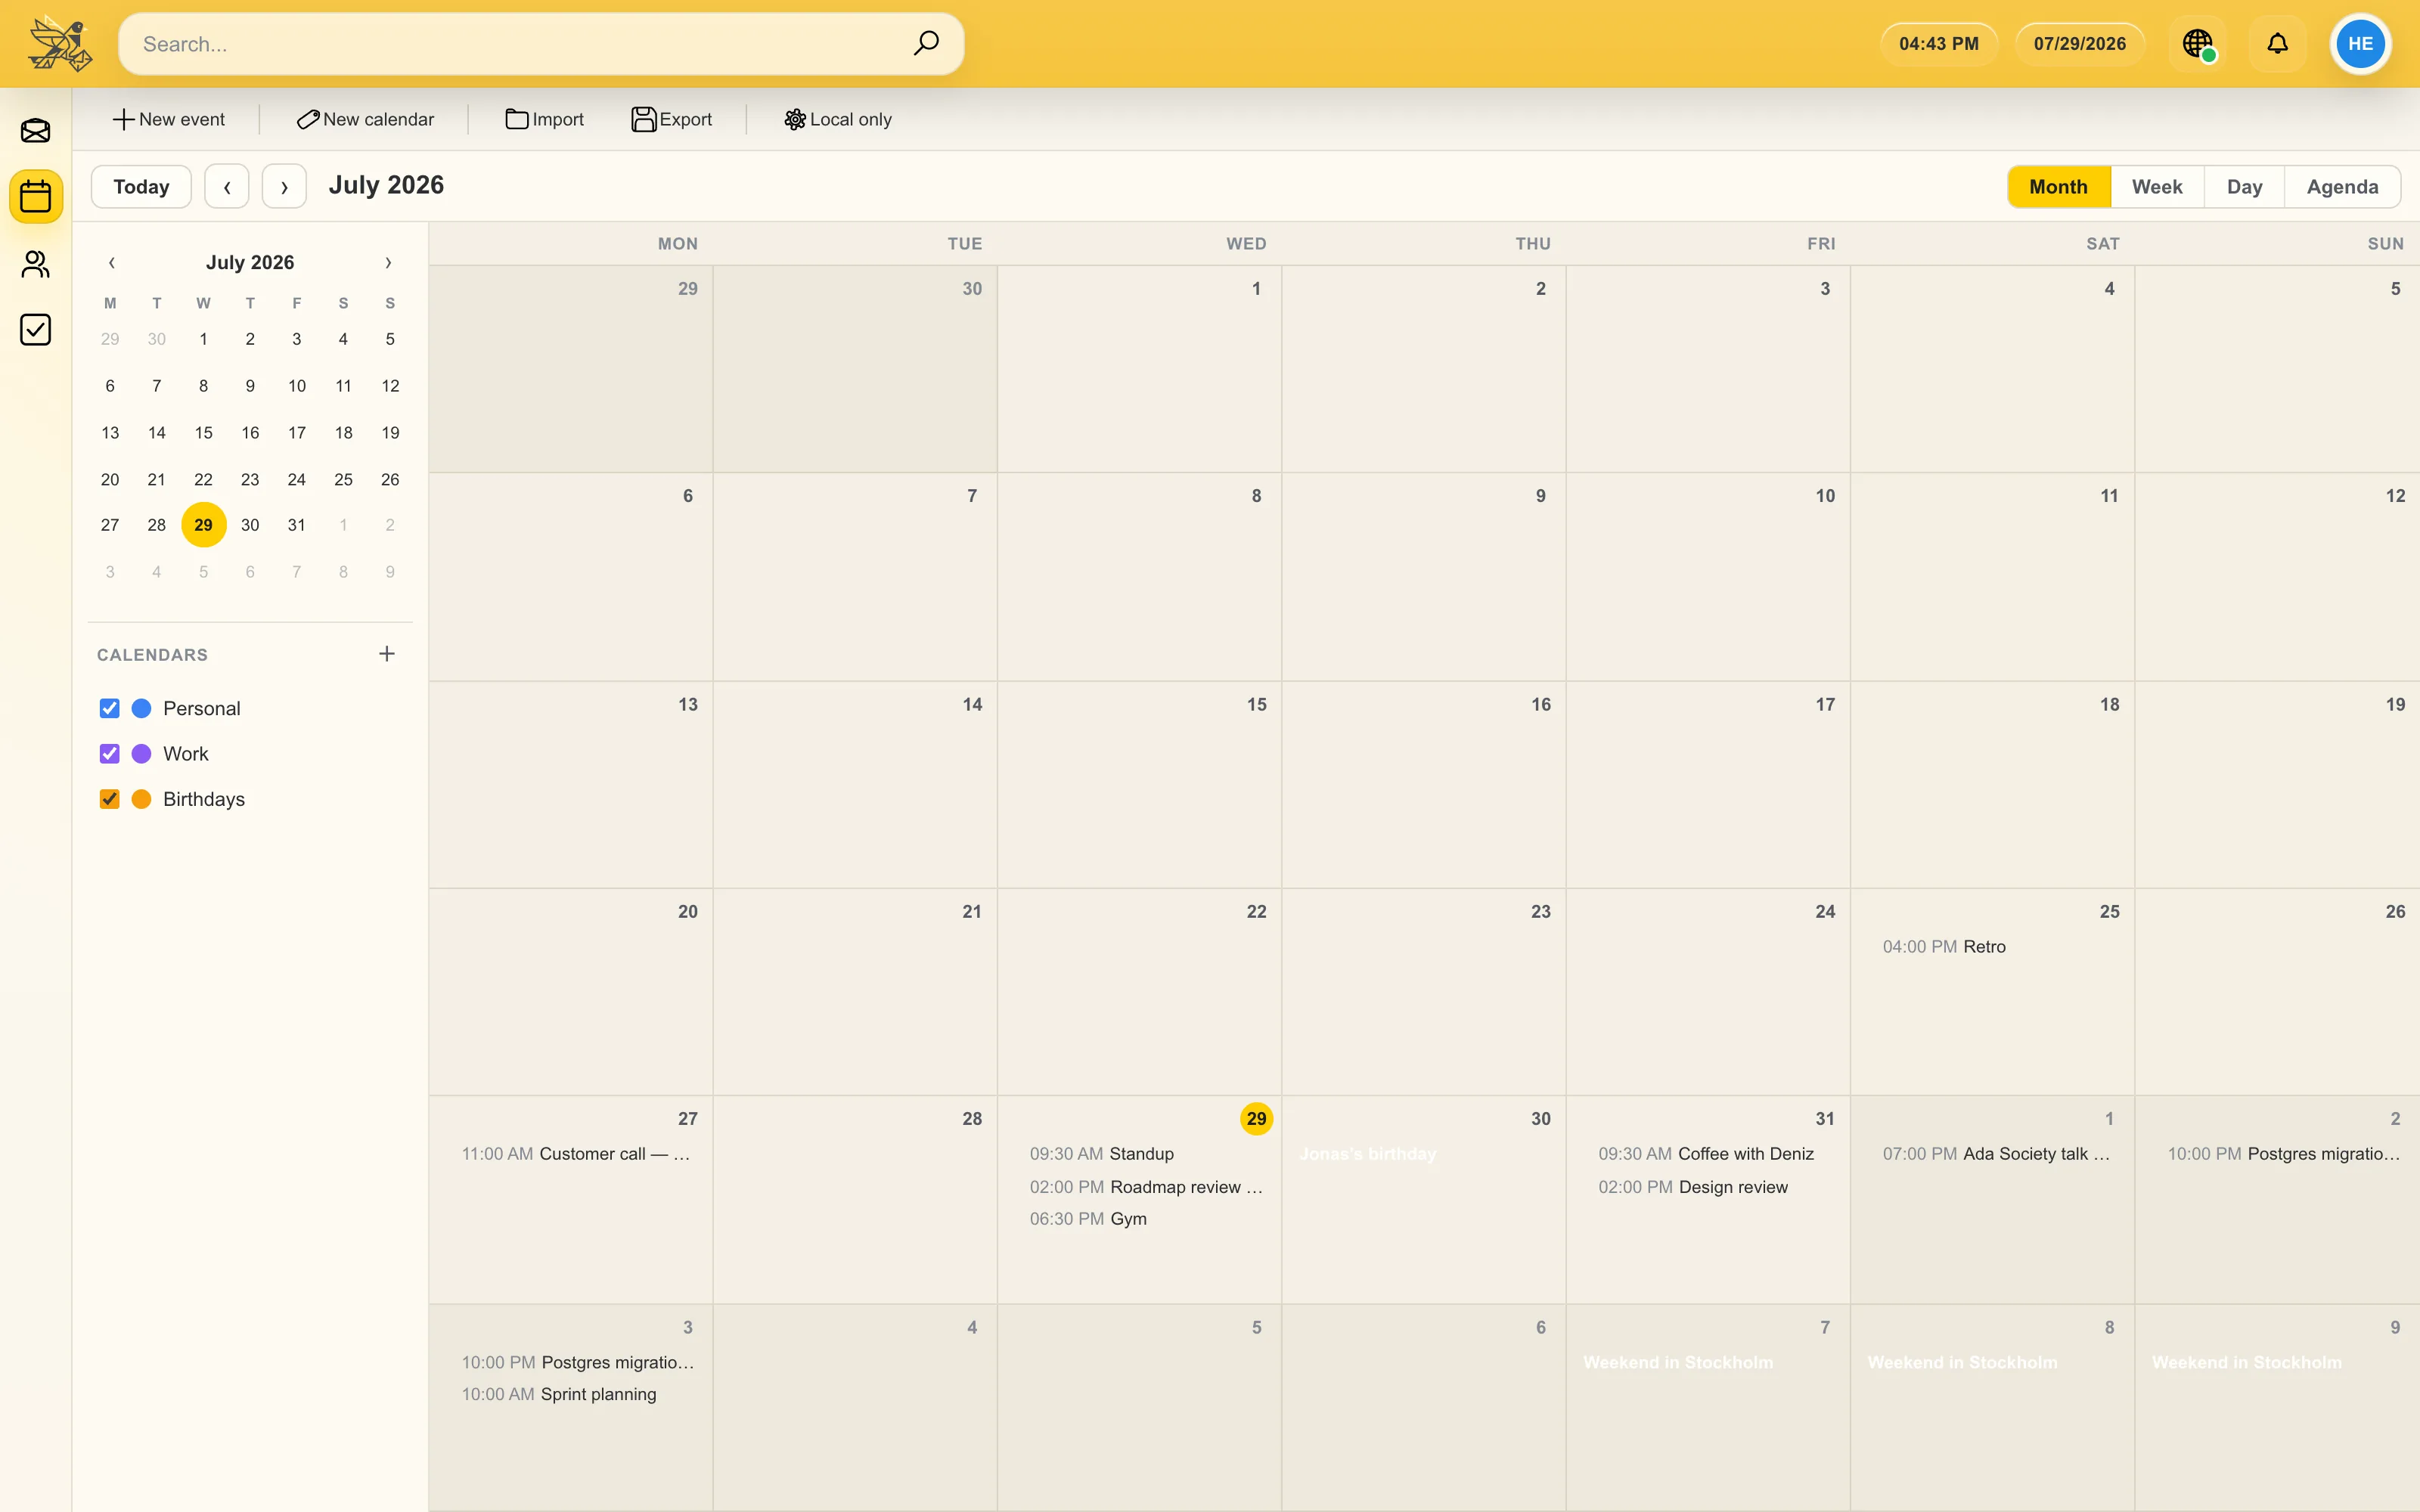
Task: Click the blue Personal color dot
Action: click(142, 708)
